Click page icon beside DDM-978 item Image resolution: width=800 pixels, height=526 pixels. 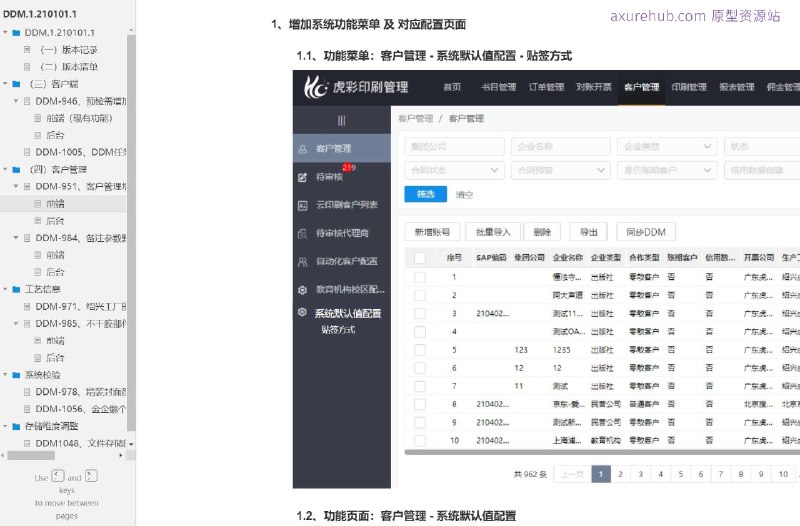point(27,392)
